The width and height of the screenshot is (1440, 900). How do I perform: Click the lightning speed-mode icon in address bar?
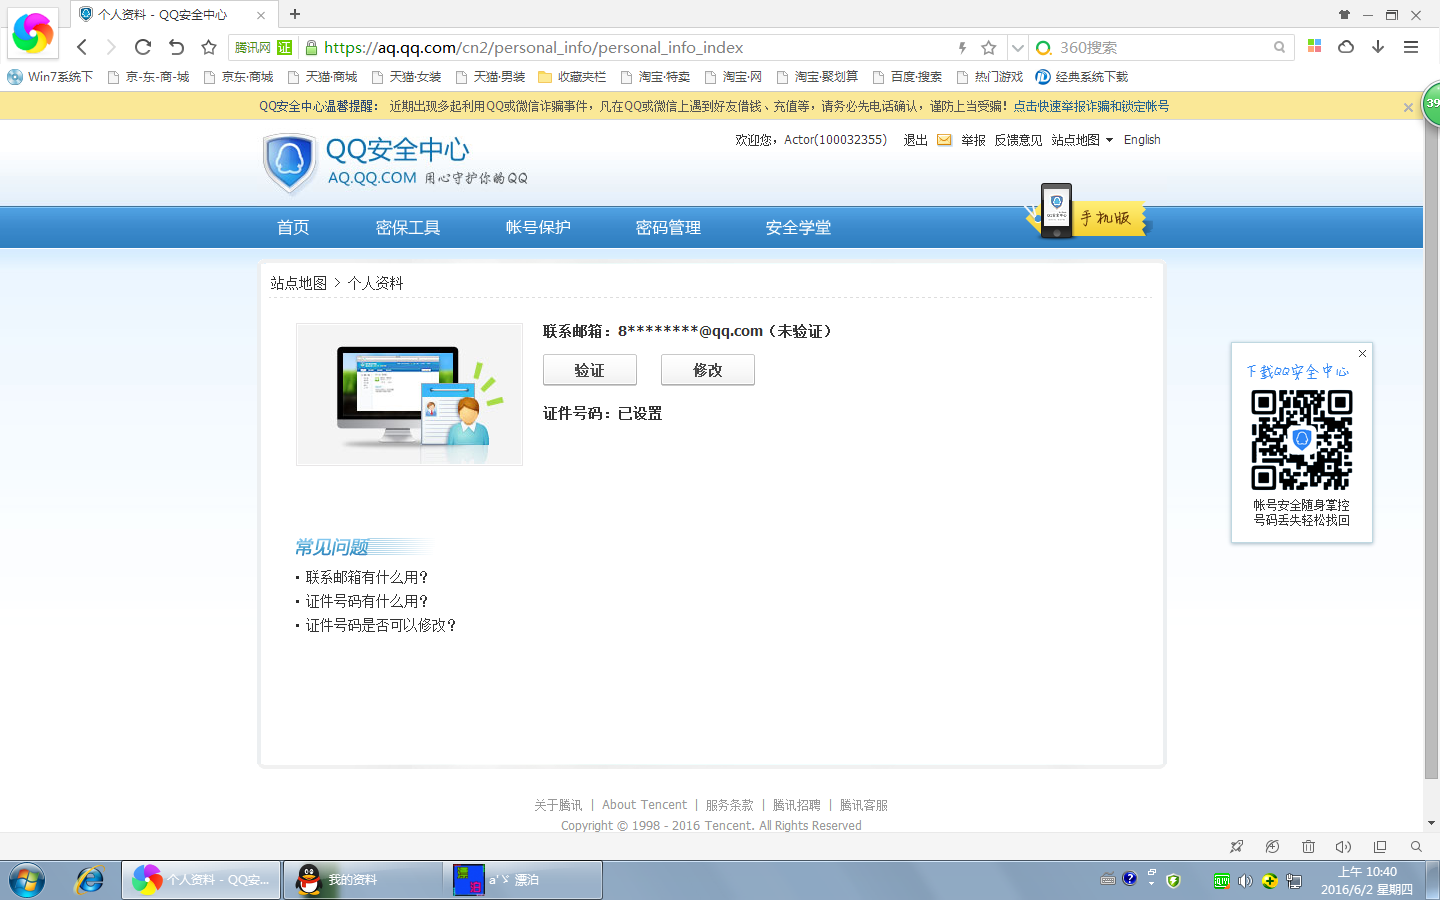[962, 47]
